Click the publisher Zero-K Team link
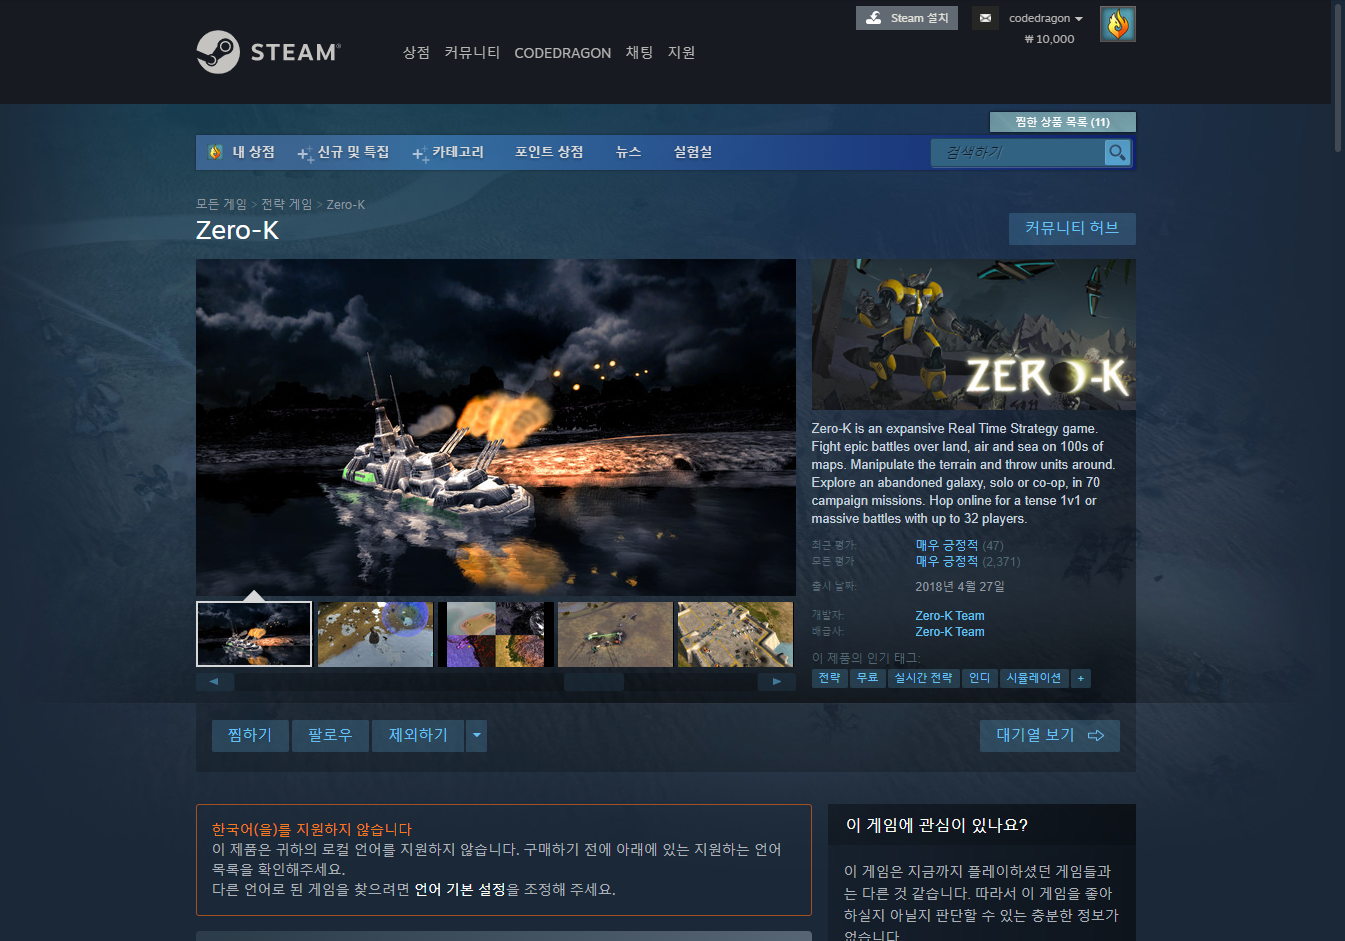 [x=950, y=632]
